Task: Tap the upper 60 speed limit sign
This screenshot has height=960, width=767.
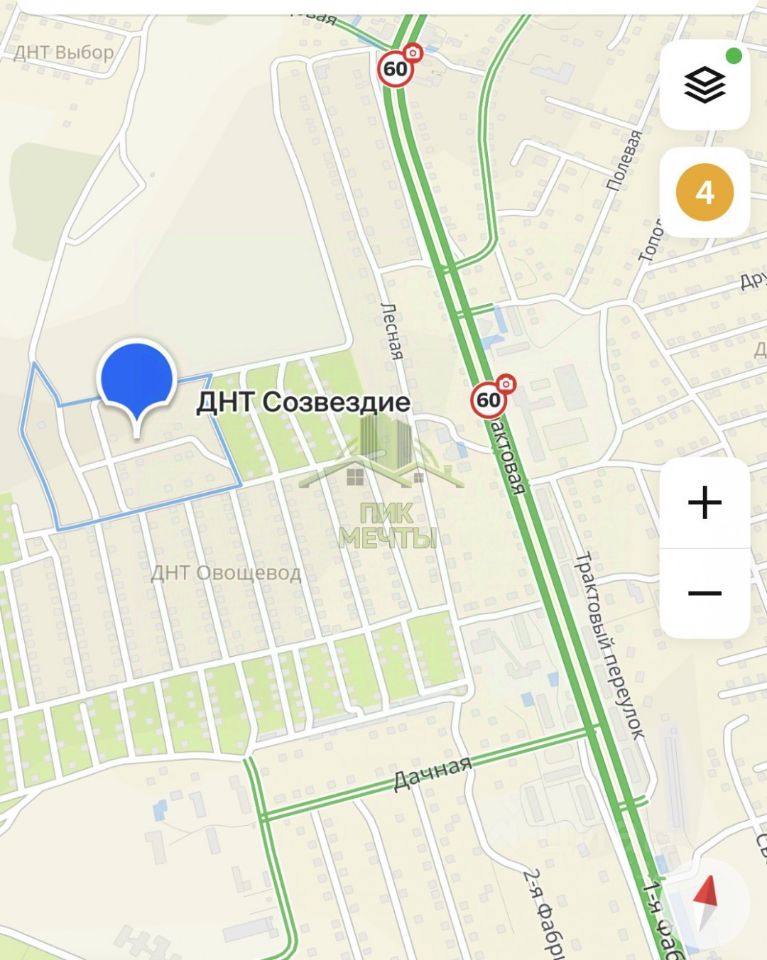Action: [x=395, y=69]
